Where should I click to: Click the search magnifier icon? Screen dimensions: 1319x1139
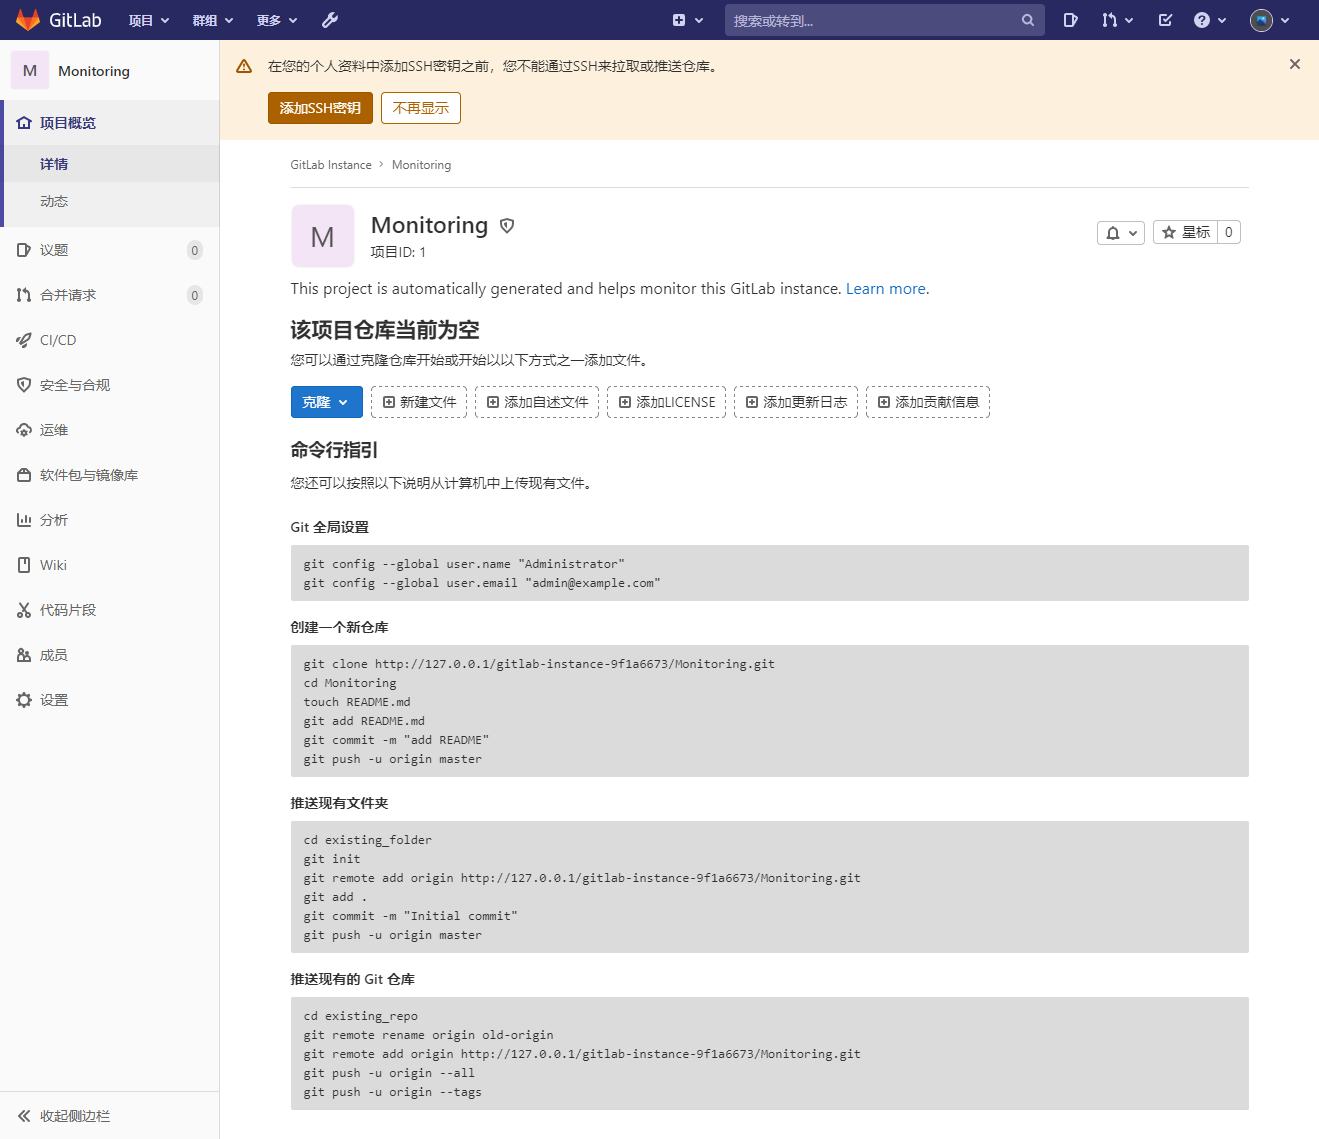[1028, 20]
